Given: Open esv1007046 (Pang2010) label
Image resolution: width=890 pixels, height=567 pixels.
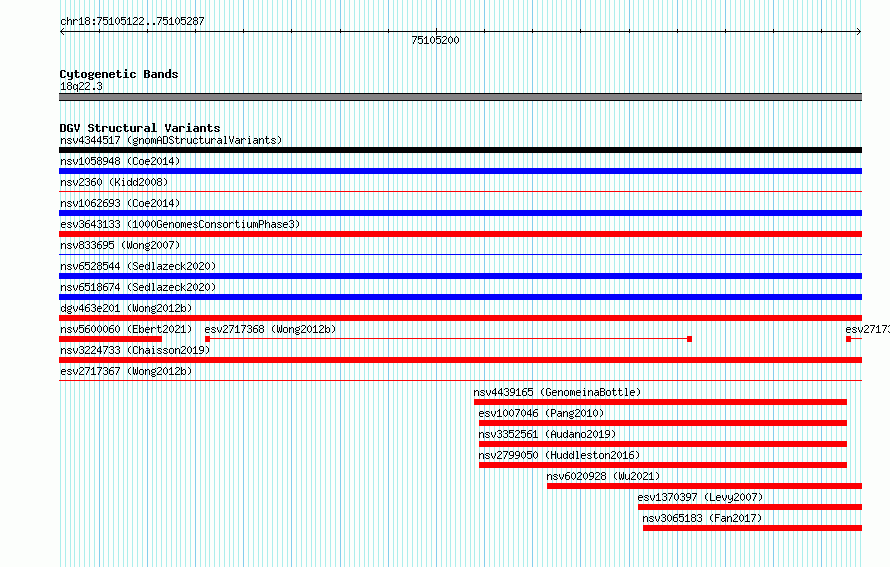Looking at the screenshot, I should pyautogui.click(x=541, y=413).
